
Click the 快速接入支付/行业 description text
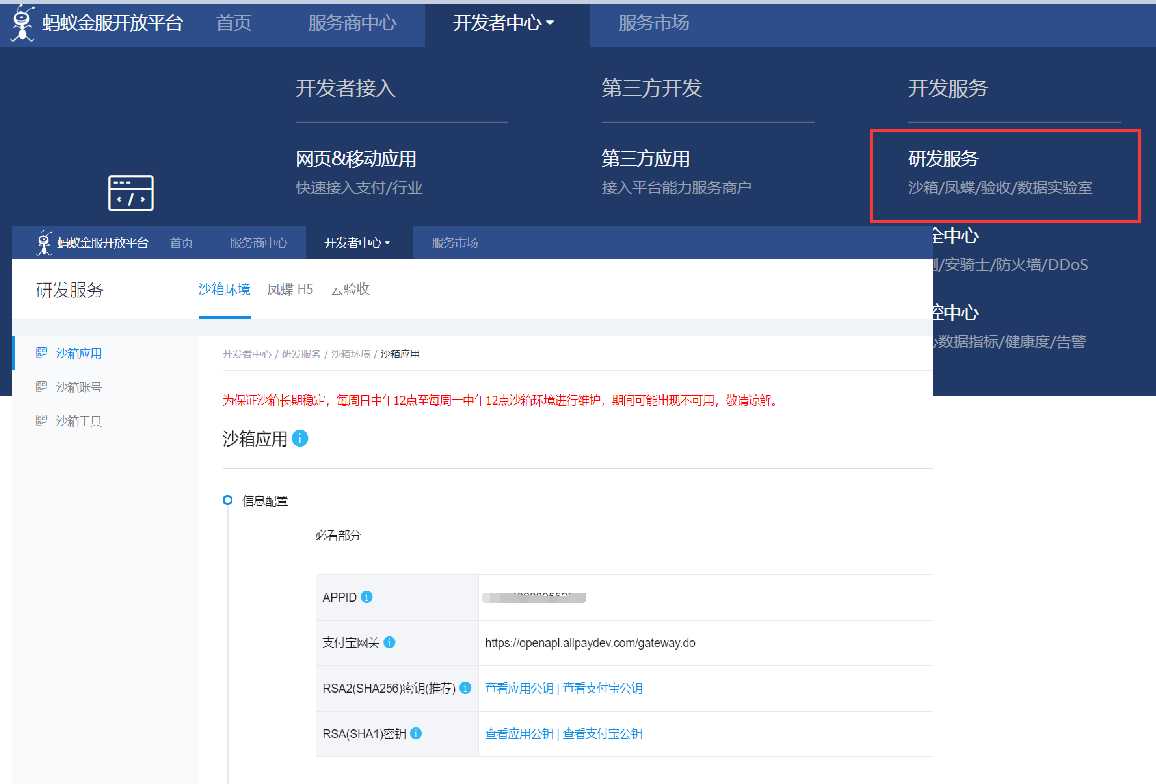pos(359,187)
